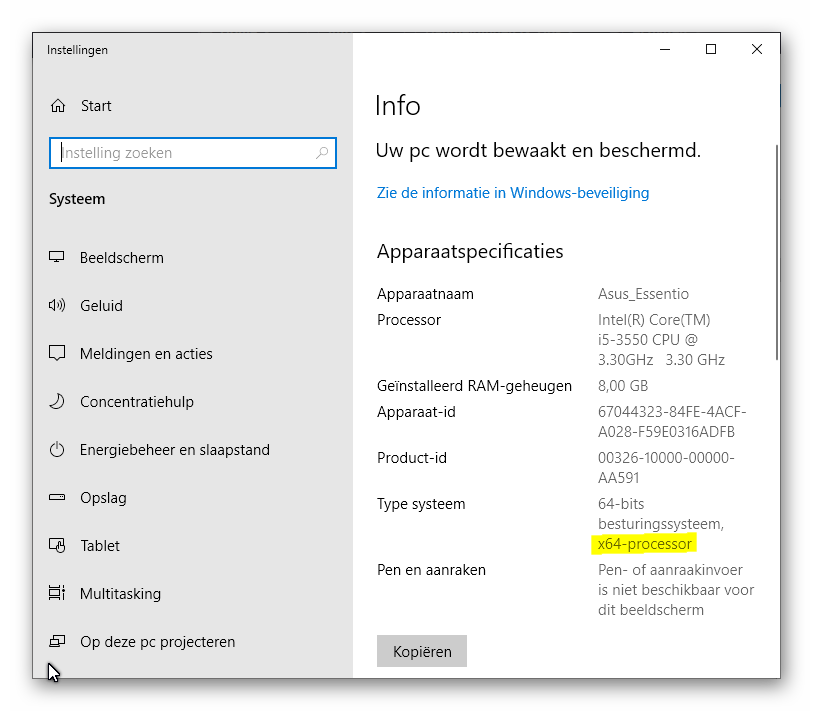
Task: Maximize the Instellingen window
Action: pos(711,49)
